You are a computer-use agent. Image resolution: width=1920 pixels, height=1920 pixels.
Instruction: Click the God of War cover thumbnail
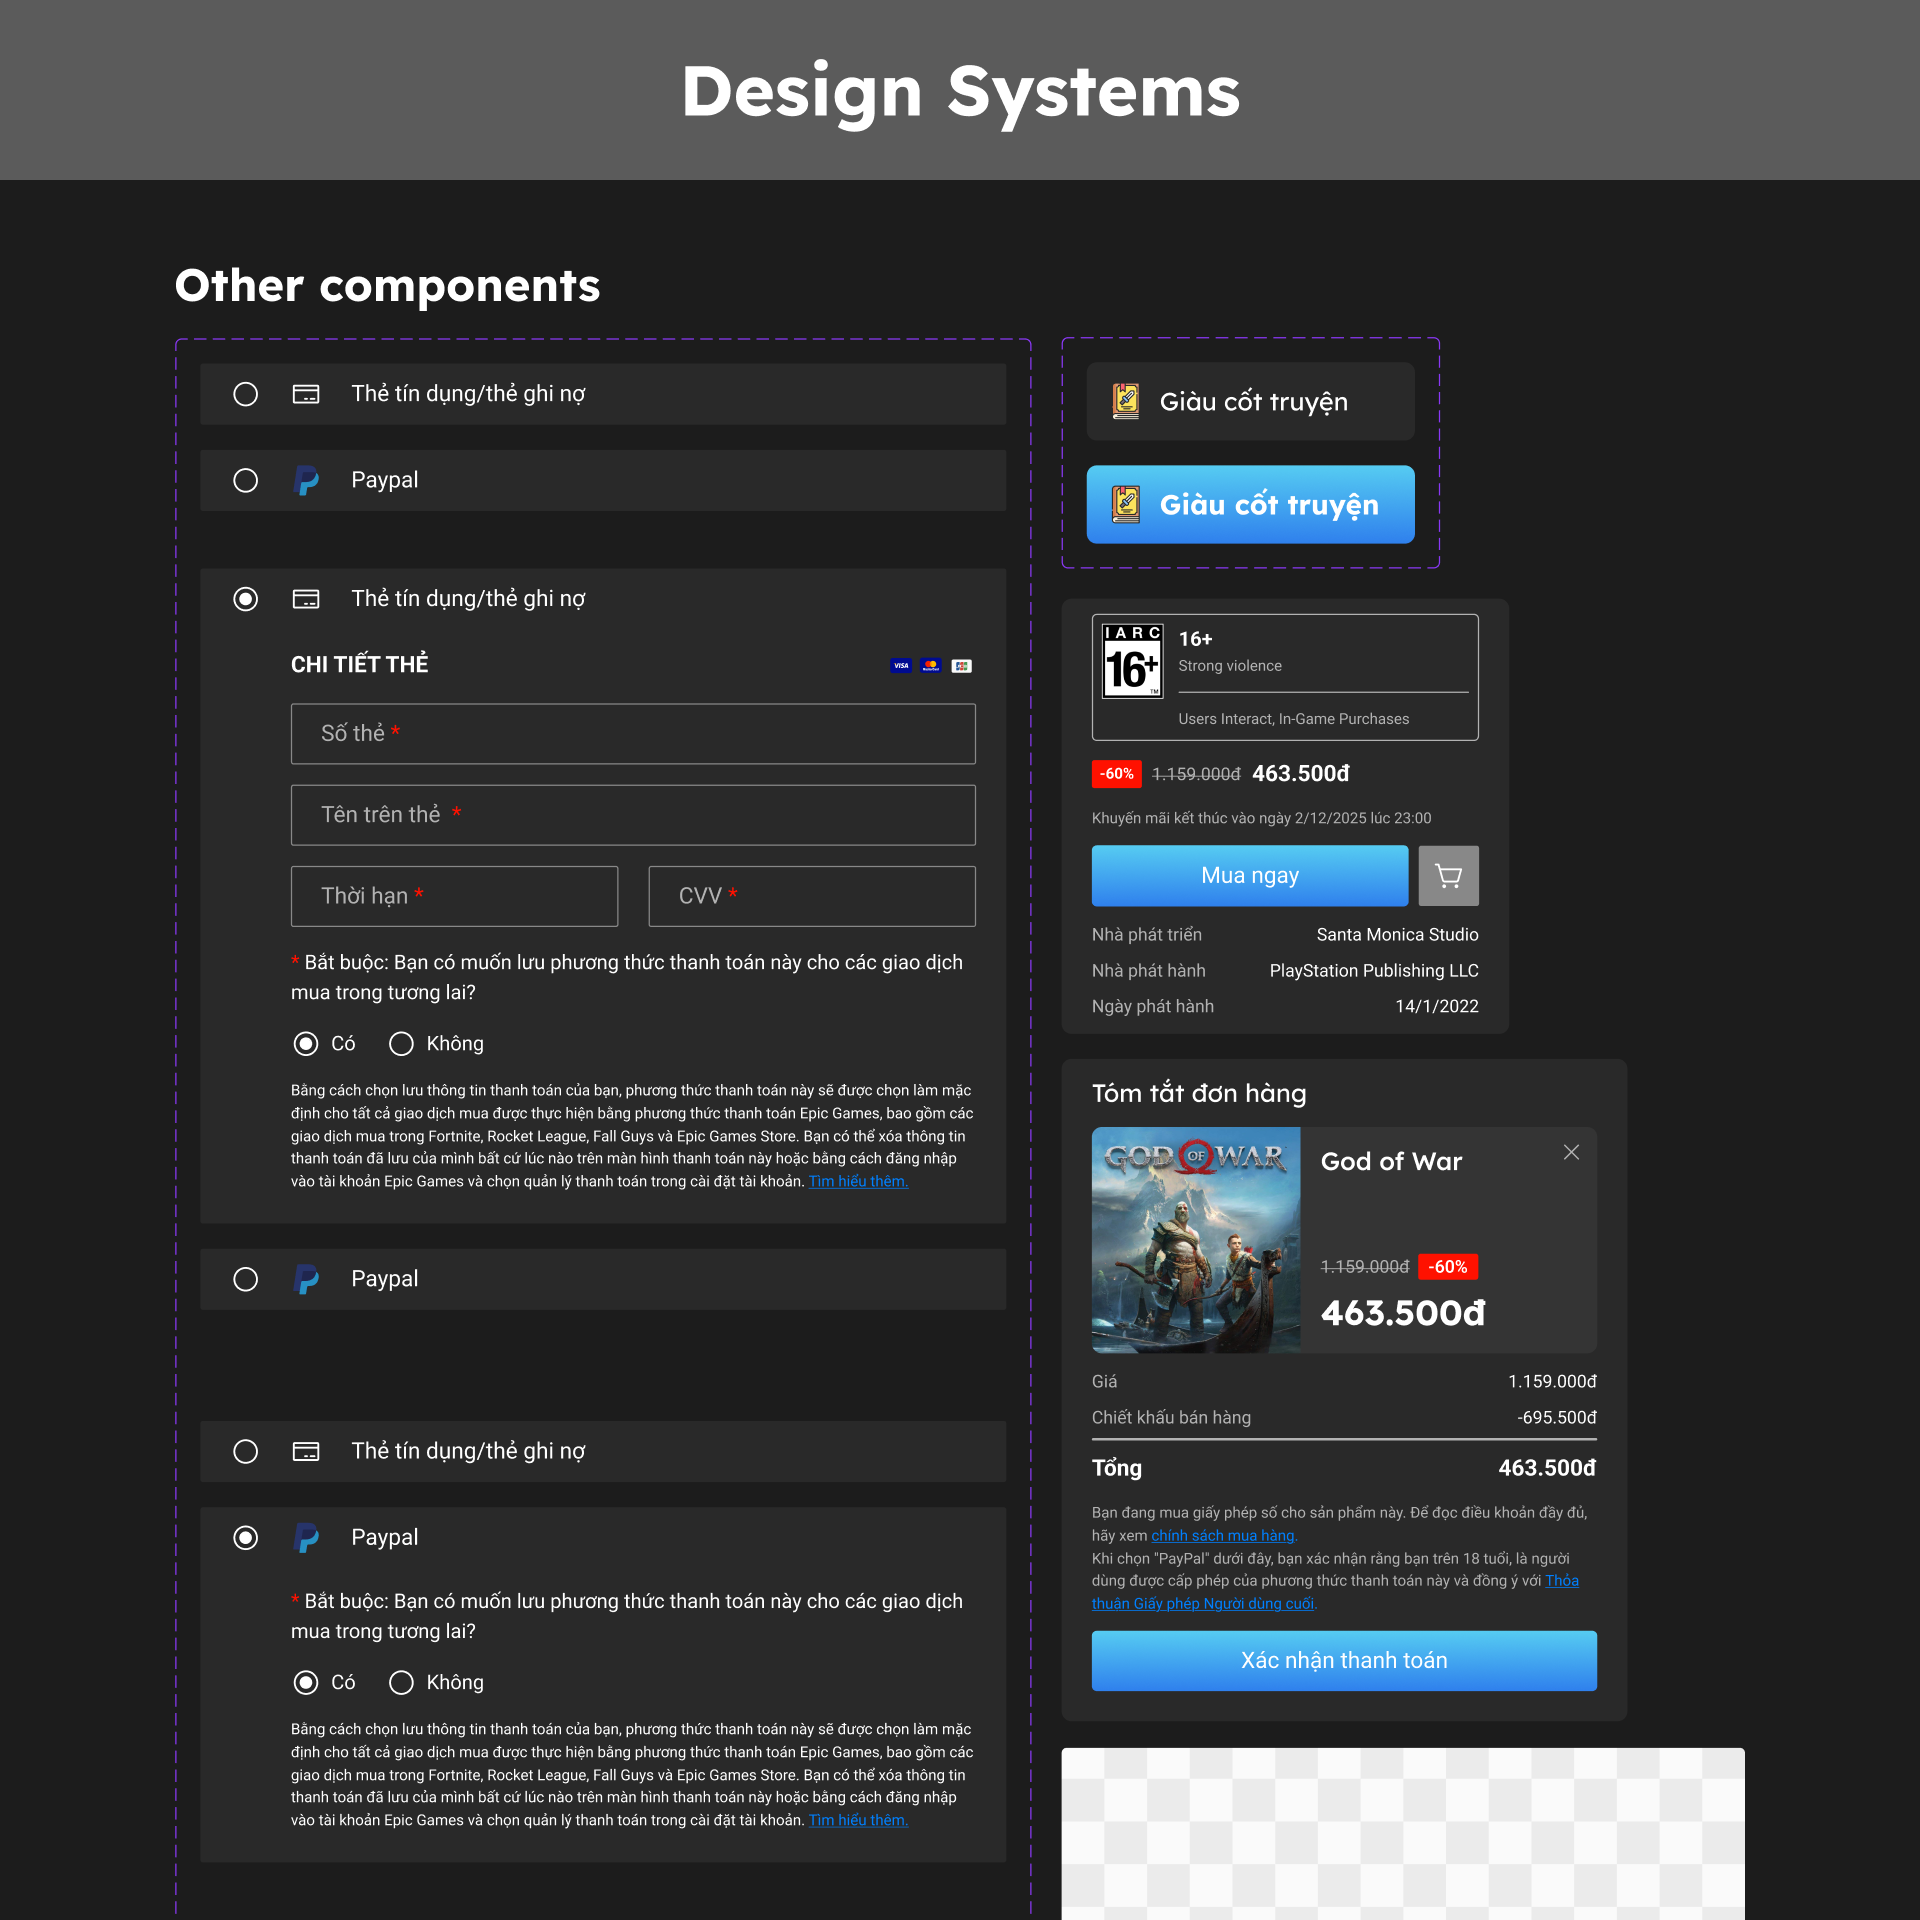point(1196,1240)
